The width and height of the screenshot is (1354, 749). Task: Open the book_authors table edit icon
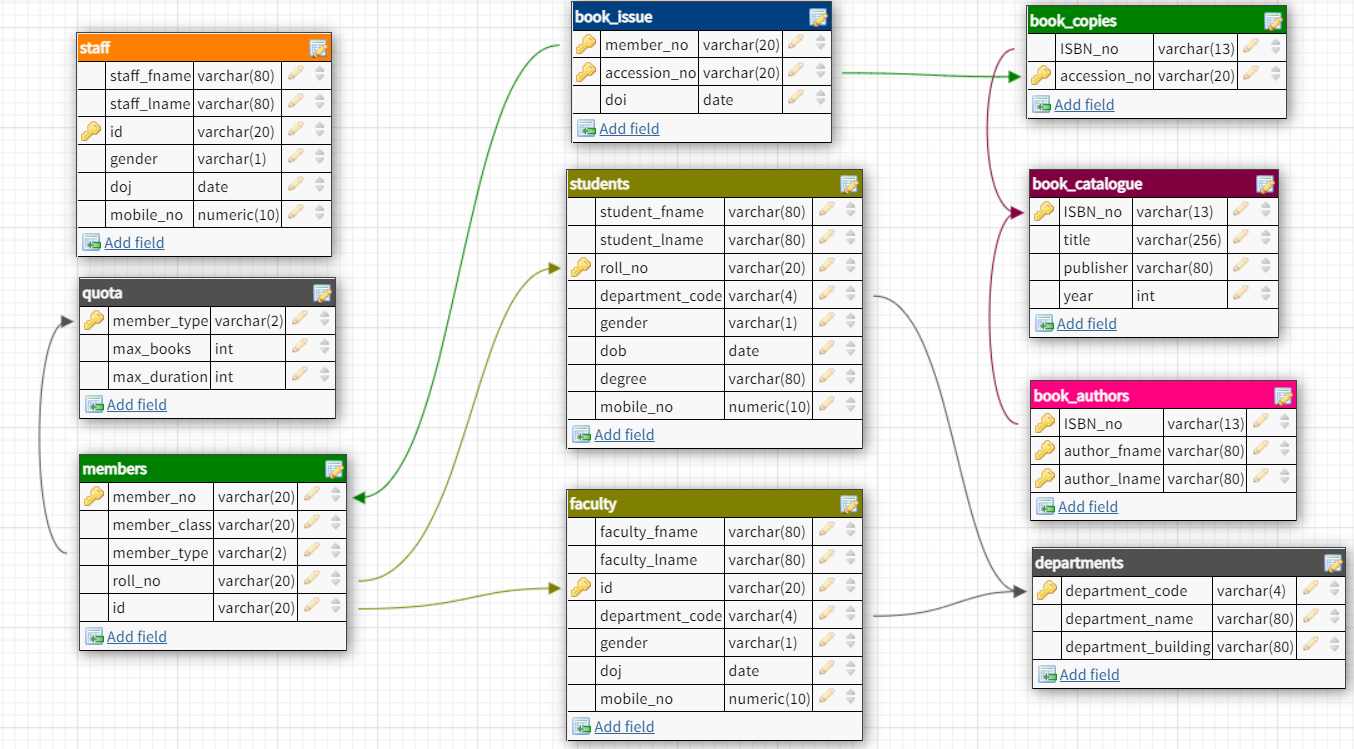(1283, 396)
